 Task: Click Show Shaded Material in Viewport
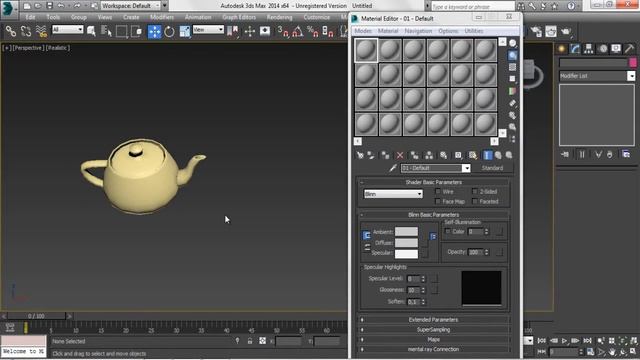click(x=473, y=156)
